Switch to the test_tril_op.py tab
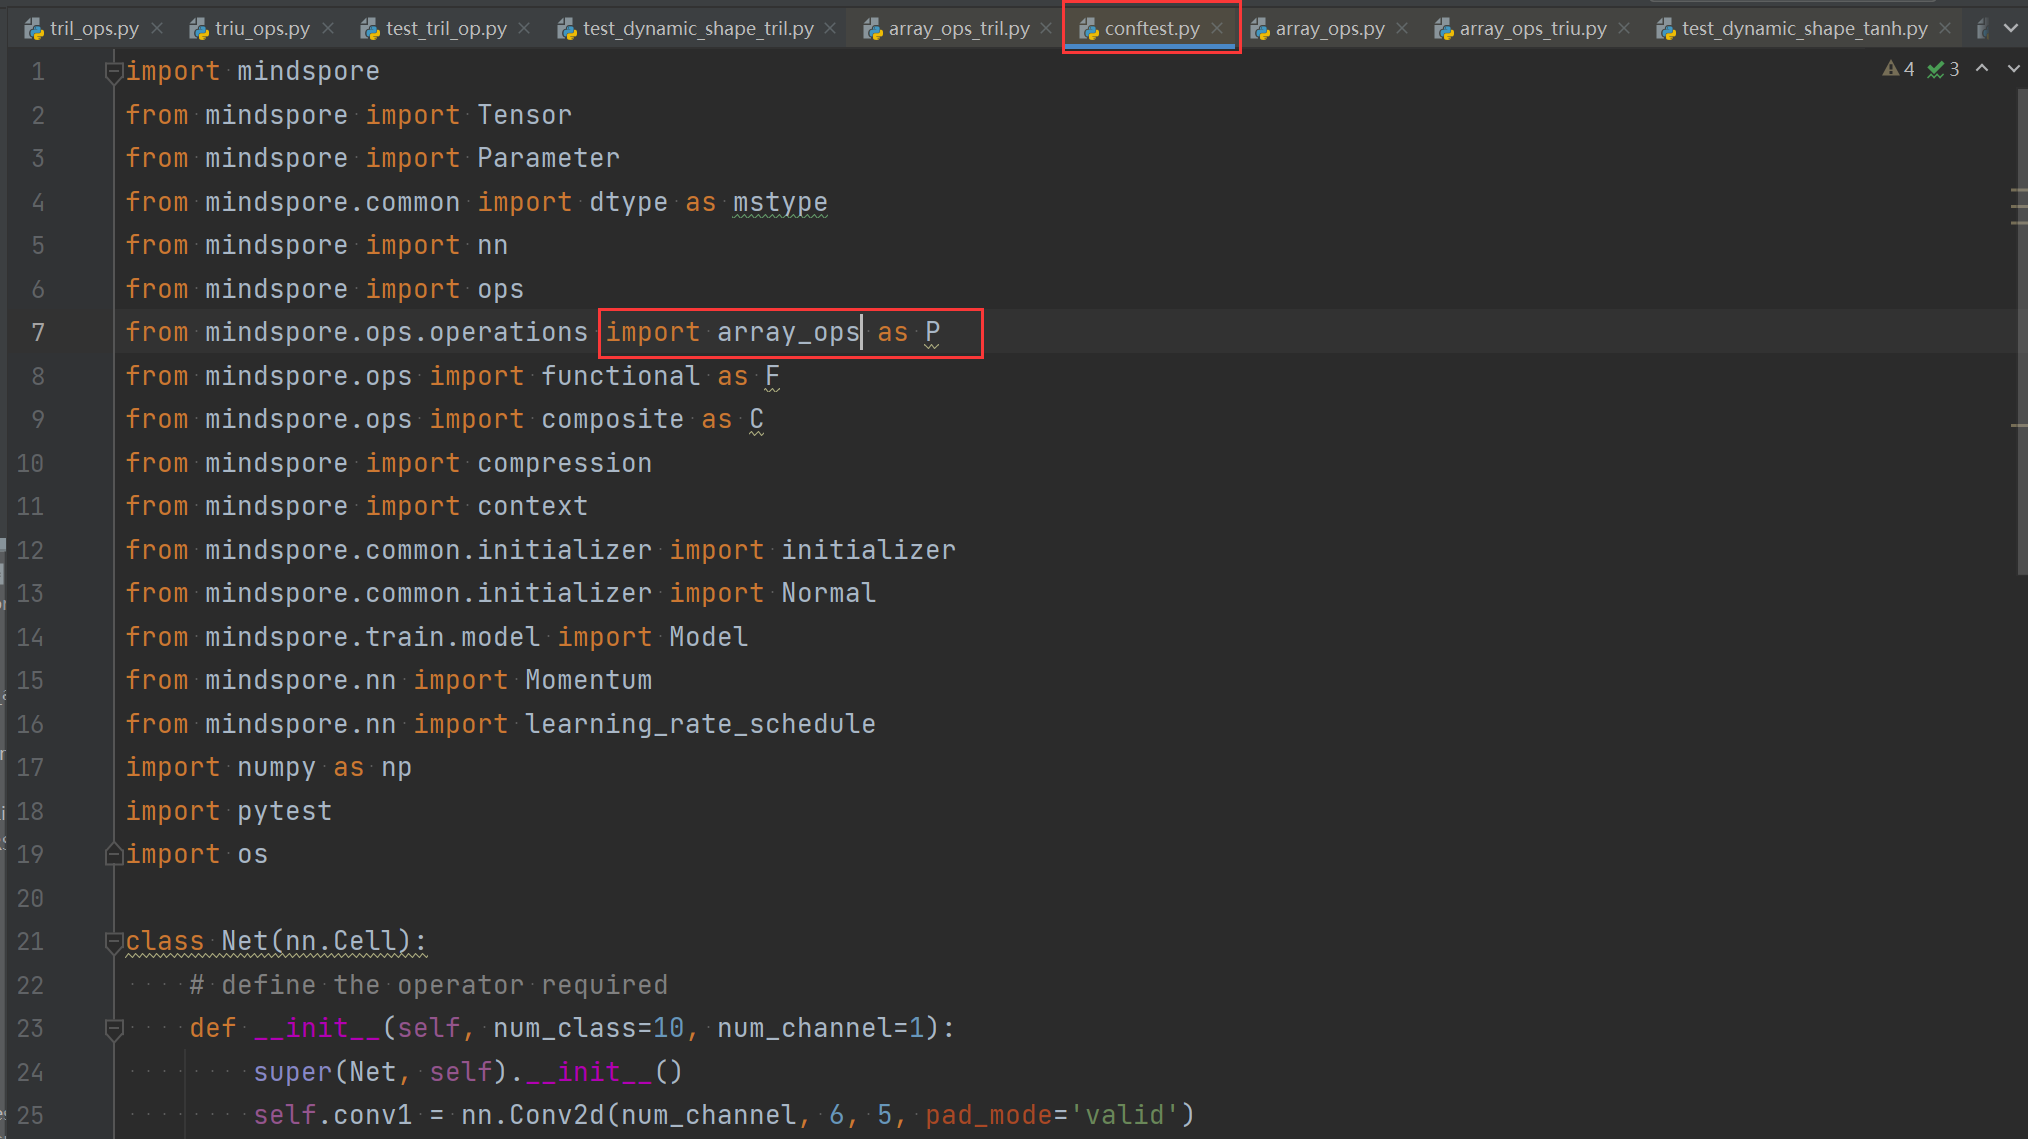2028x1139 pixels. tap(446, 29)
